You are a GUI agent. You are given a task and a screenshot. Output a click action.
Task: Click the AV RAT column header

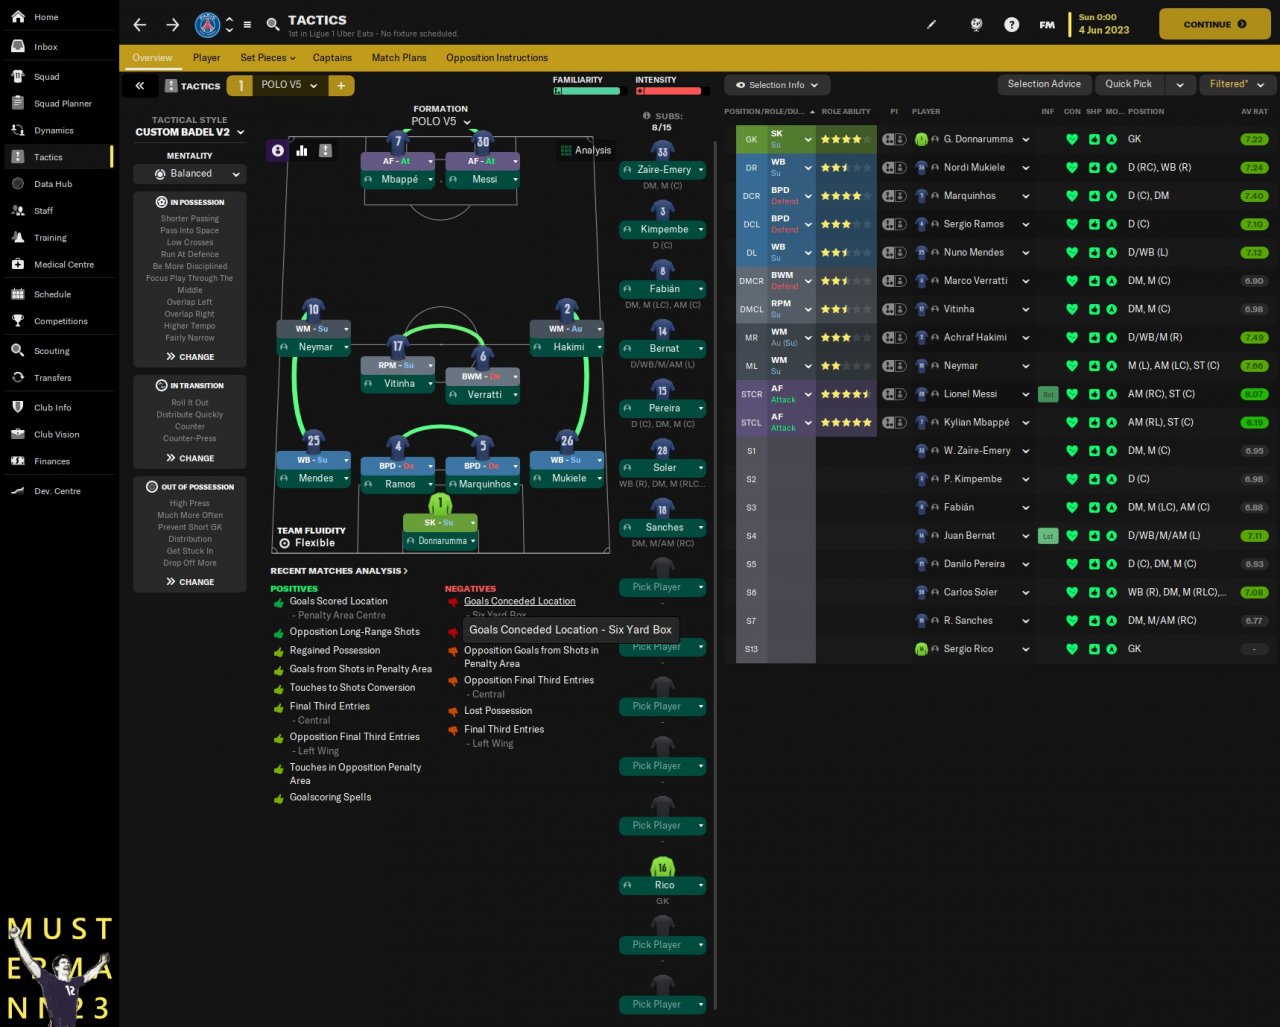click(1254, 112)
